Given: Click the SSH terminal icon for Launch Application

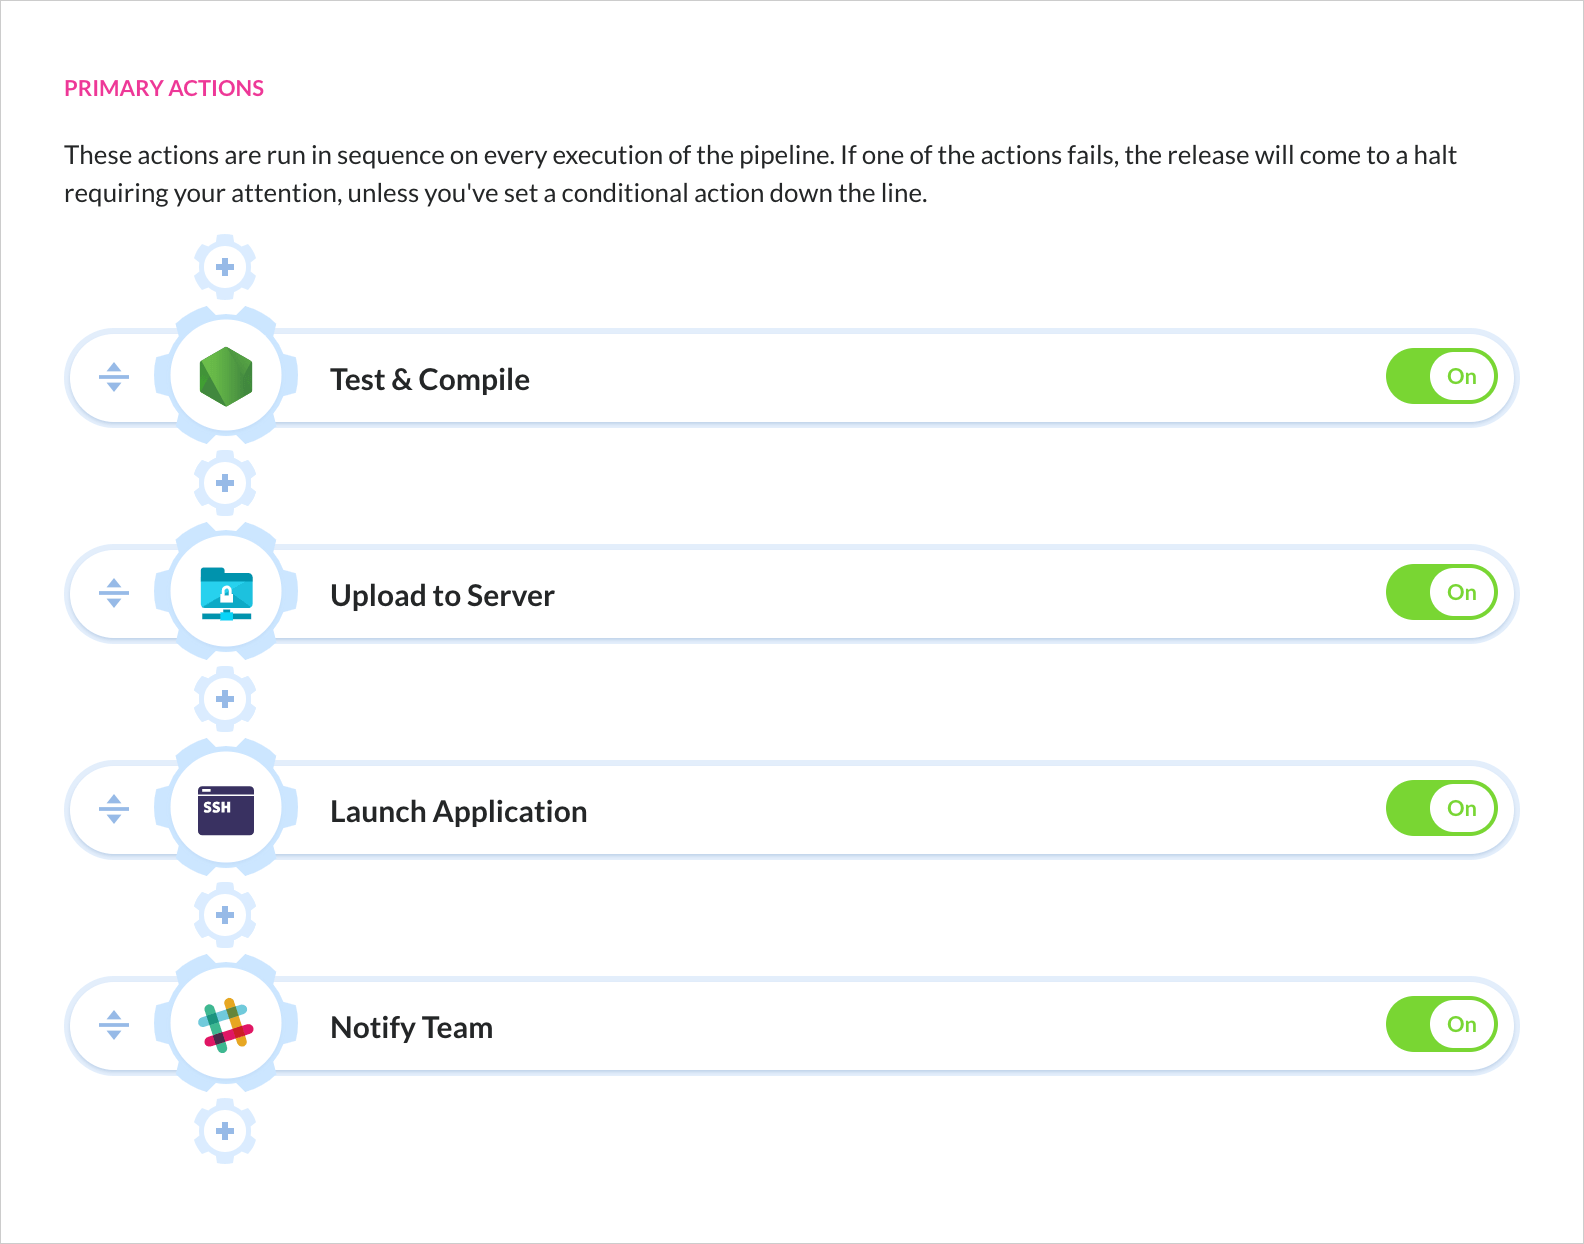Looking at the screenshot, I should click(226, 810).
